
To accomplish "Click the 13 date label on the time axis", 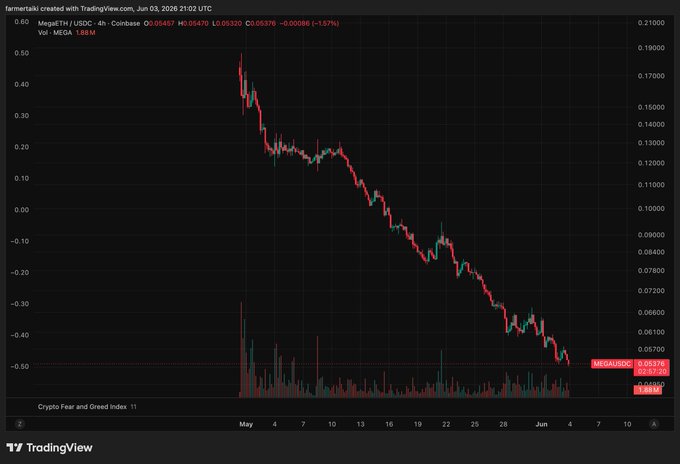I will click(360, 424).
